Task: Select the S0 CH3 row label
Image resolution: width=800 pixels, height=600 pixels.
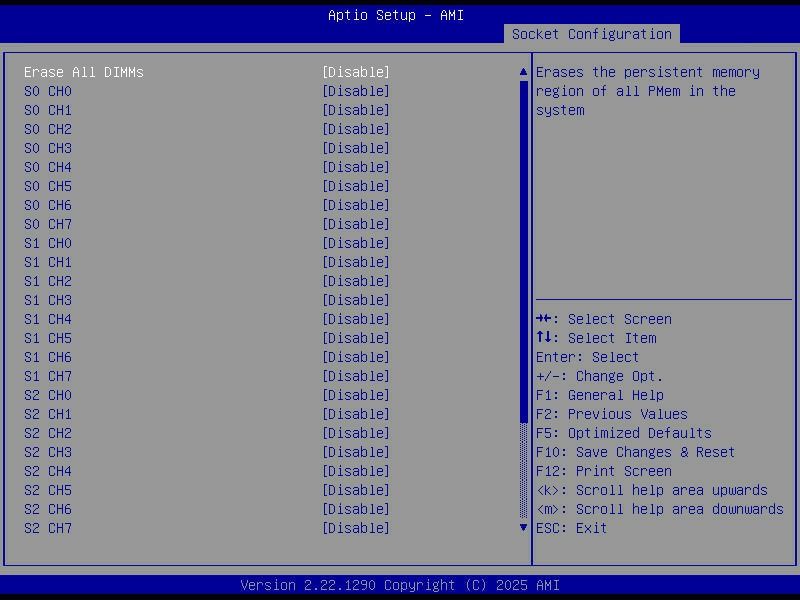Action: [48, 148]
